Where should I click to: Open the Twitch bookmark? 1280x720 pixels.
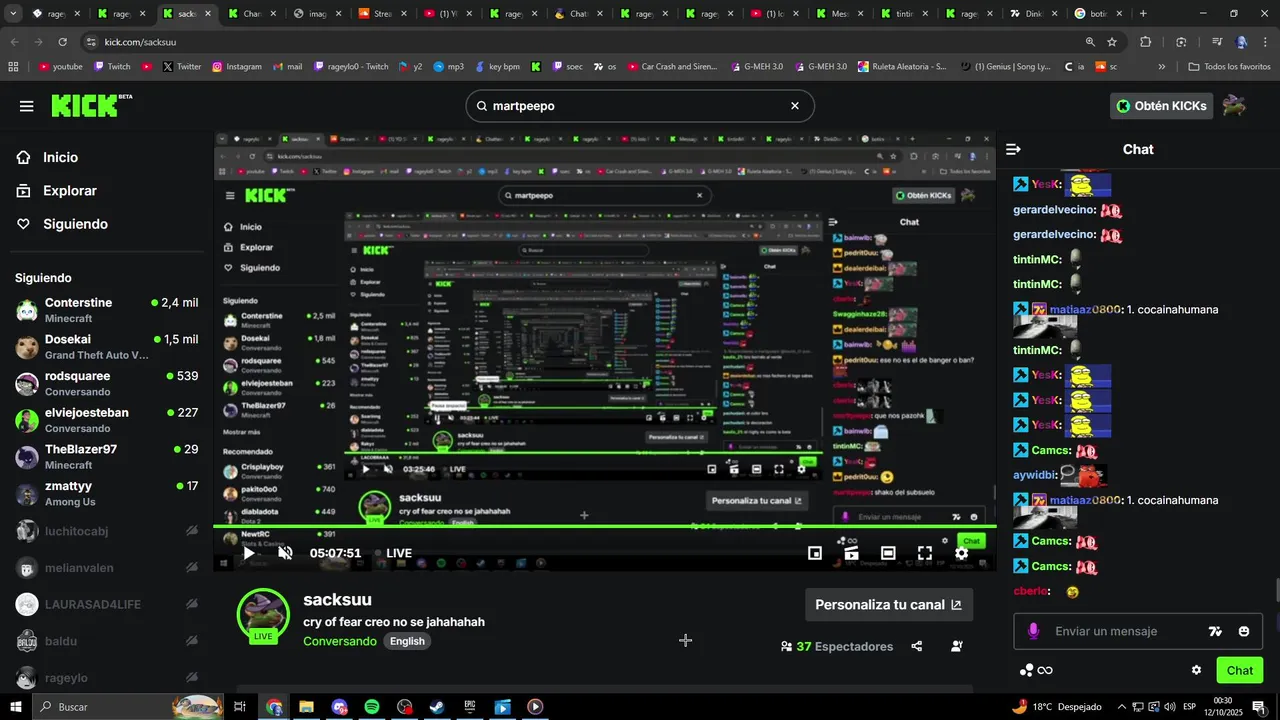pos(112,67)
